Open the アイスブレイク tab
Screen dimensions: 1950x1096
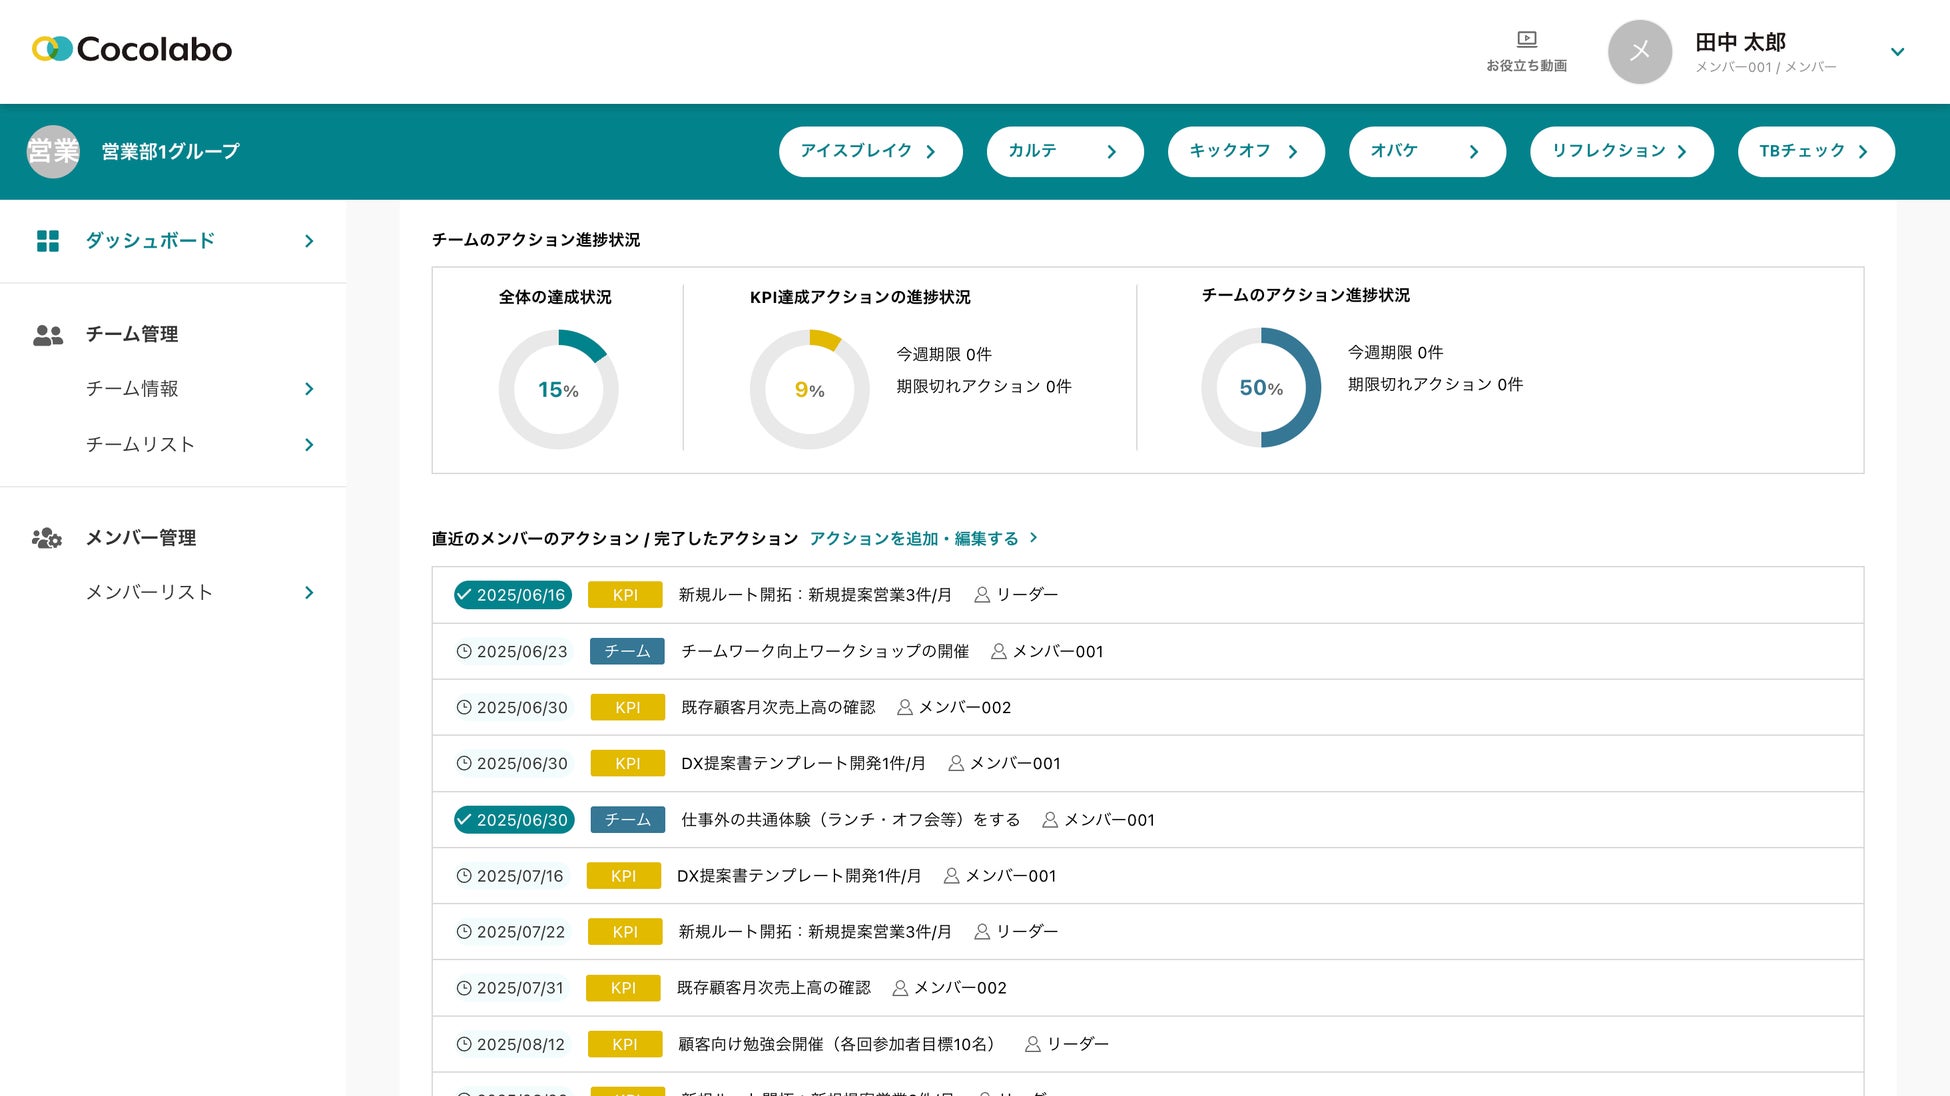click(870, 151)
